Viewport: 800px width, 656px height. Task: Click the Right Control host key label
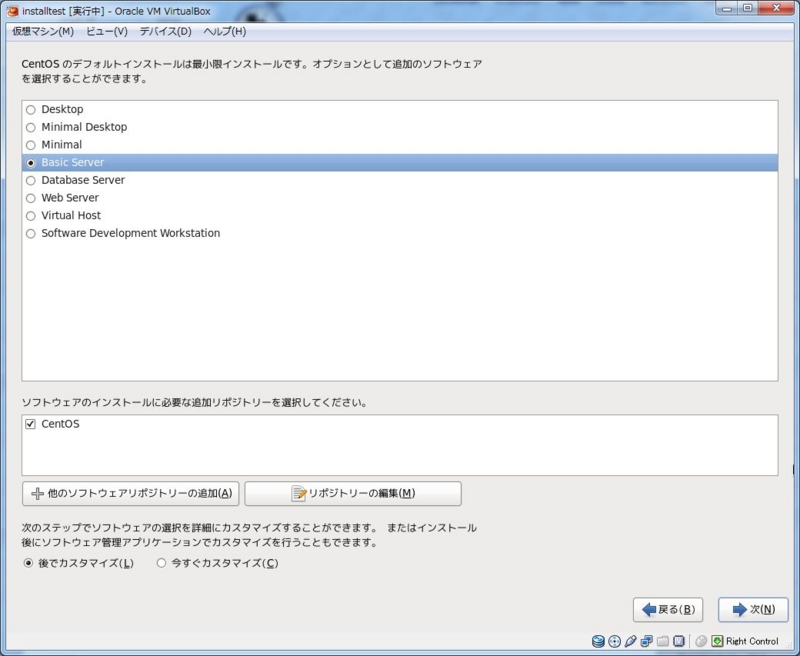[752, 641]
